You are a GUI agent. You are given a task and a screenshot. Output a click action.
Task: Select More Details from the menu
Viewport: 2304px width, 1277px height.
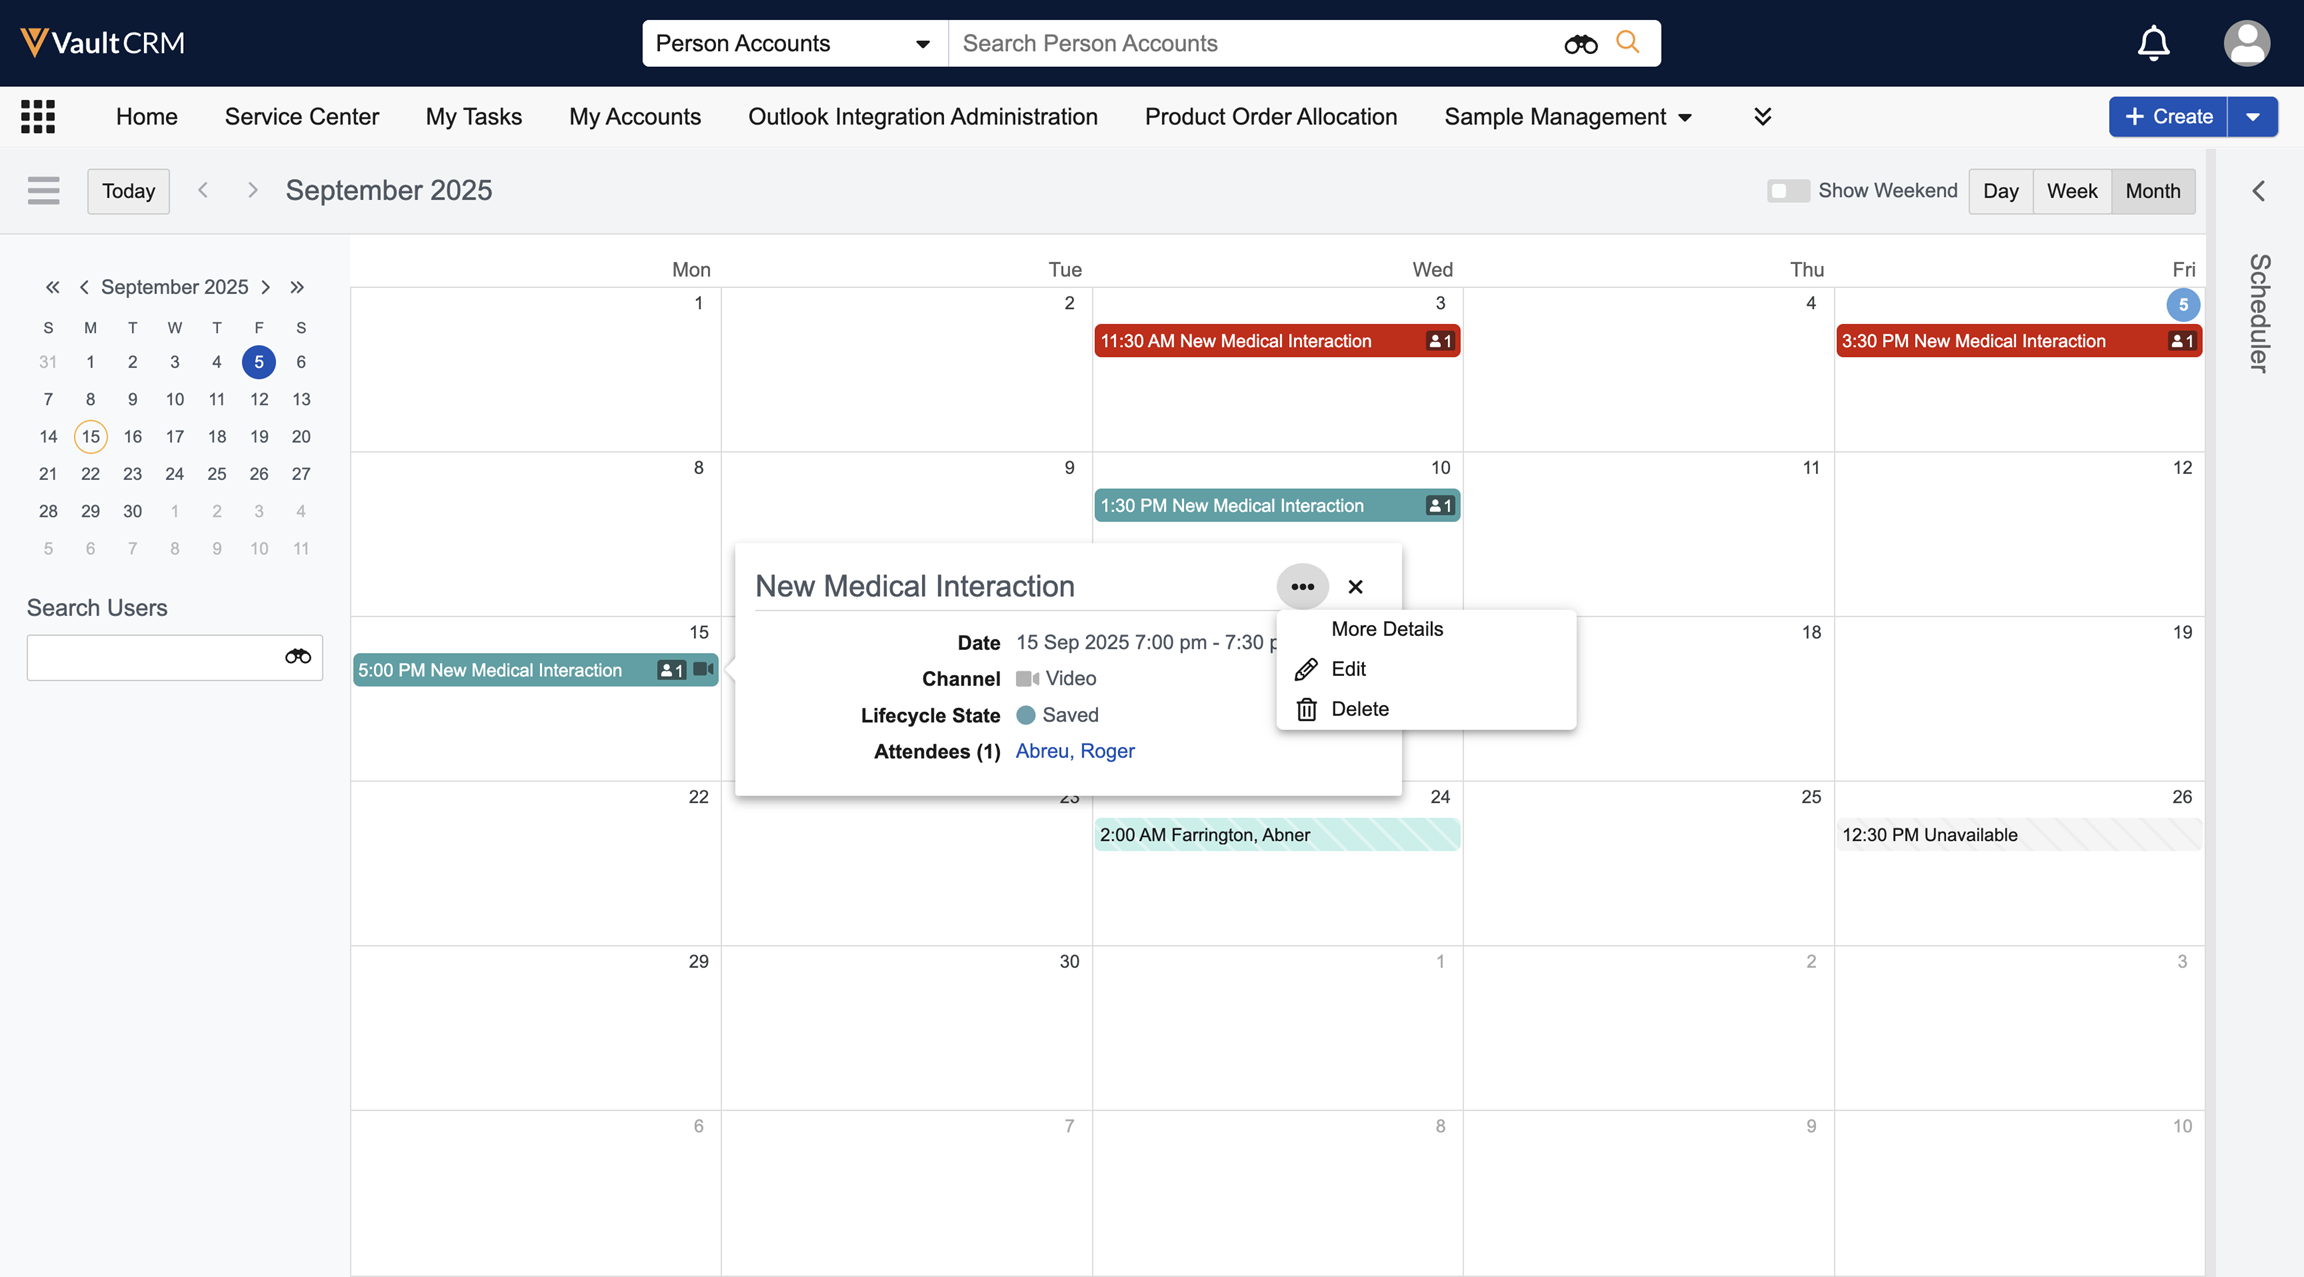coord(1387,629)
